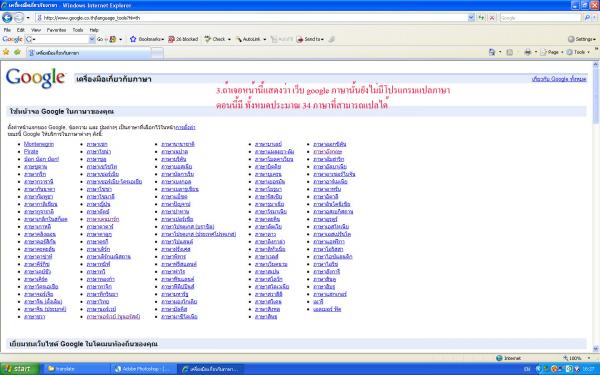
Task: Click the Favorites Center yellow star
Action: (6, 52)
